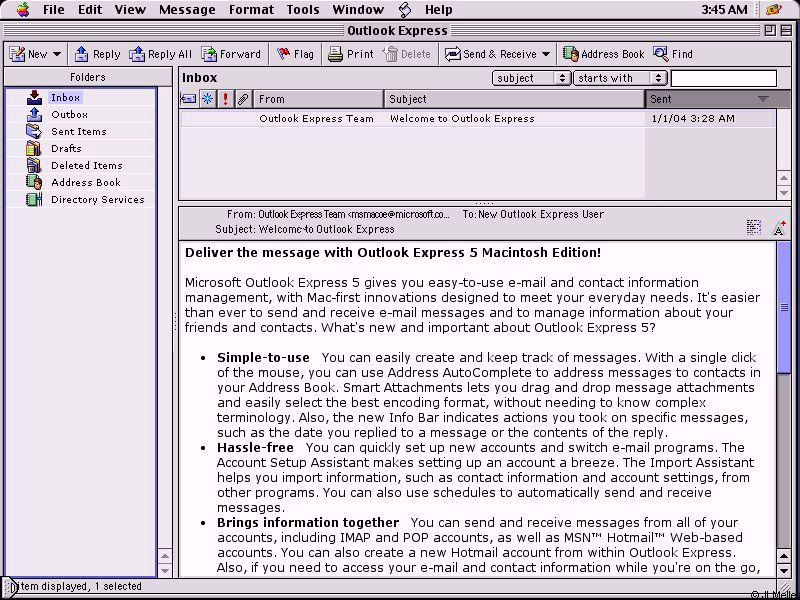Click the message character set icon
The width and height of the screenshot is (800, 600).
tap(753, 227)
